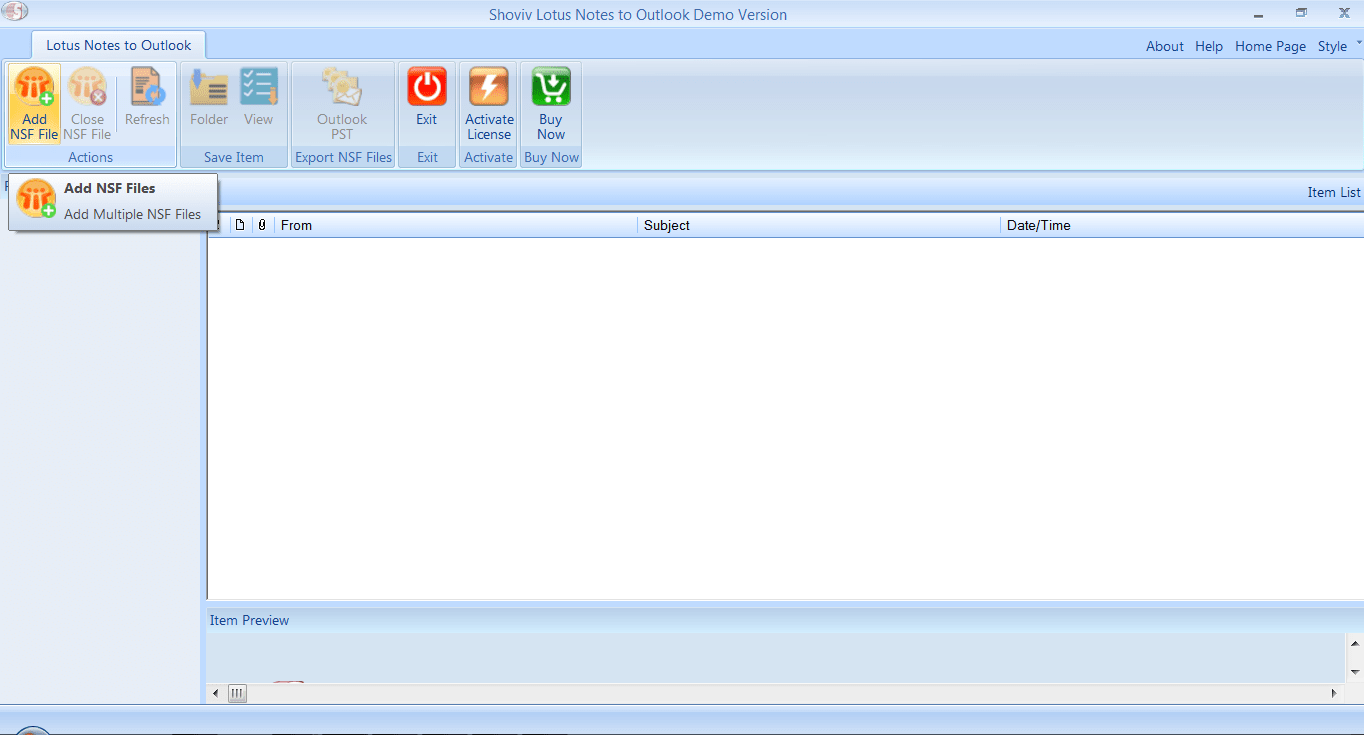Open the Help menu

point(1209,46)
